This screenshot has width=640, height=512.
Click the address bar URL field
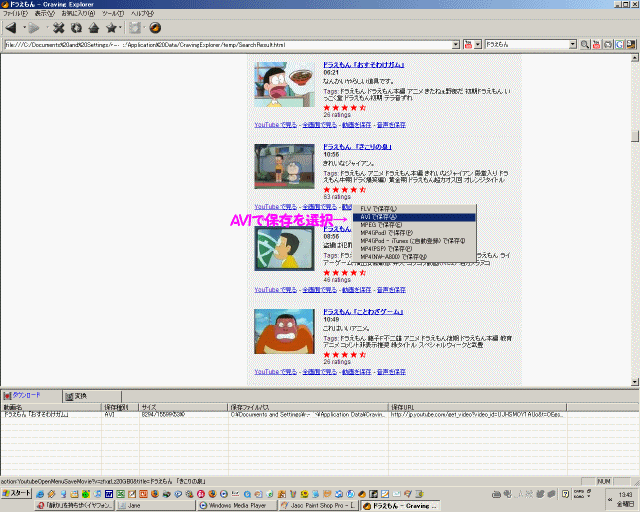[228, 45]
